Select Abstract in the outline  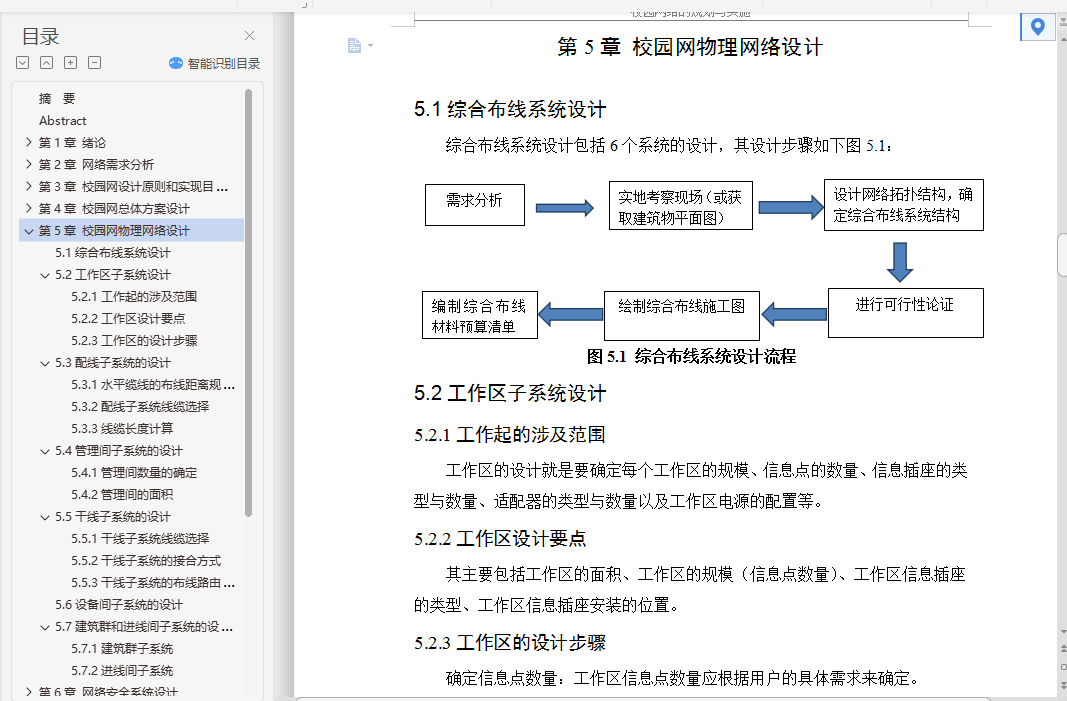coord(63,120)
